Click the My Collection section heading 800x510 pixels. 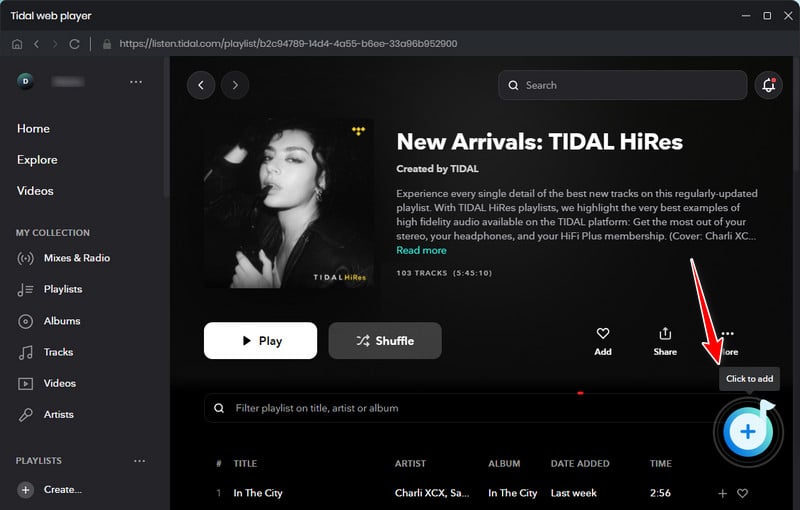pos(53,233)
